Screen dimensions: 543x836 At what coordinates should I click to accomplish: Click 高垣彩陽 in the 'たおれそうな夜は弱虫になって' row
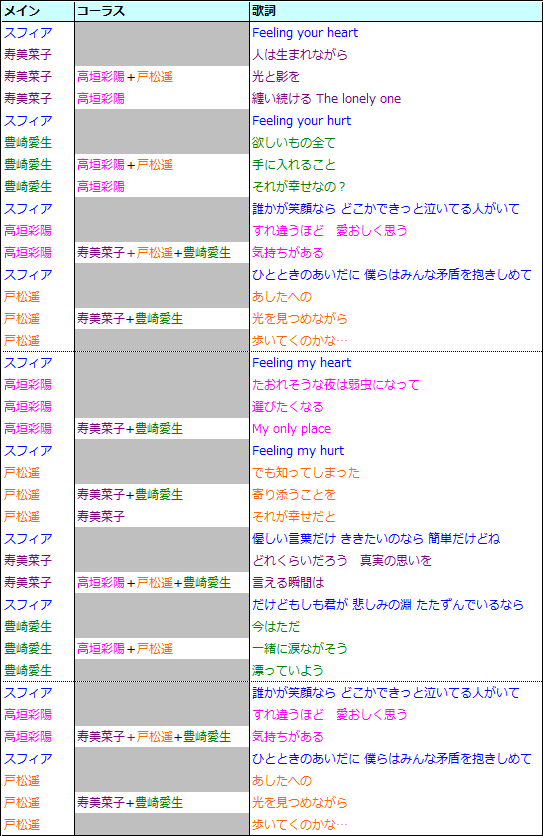[28, 384]
